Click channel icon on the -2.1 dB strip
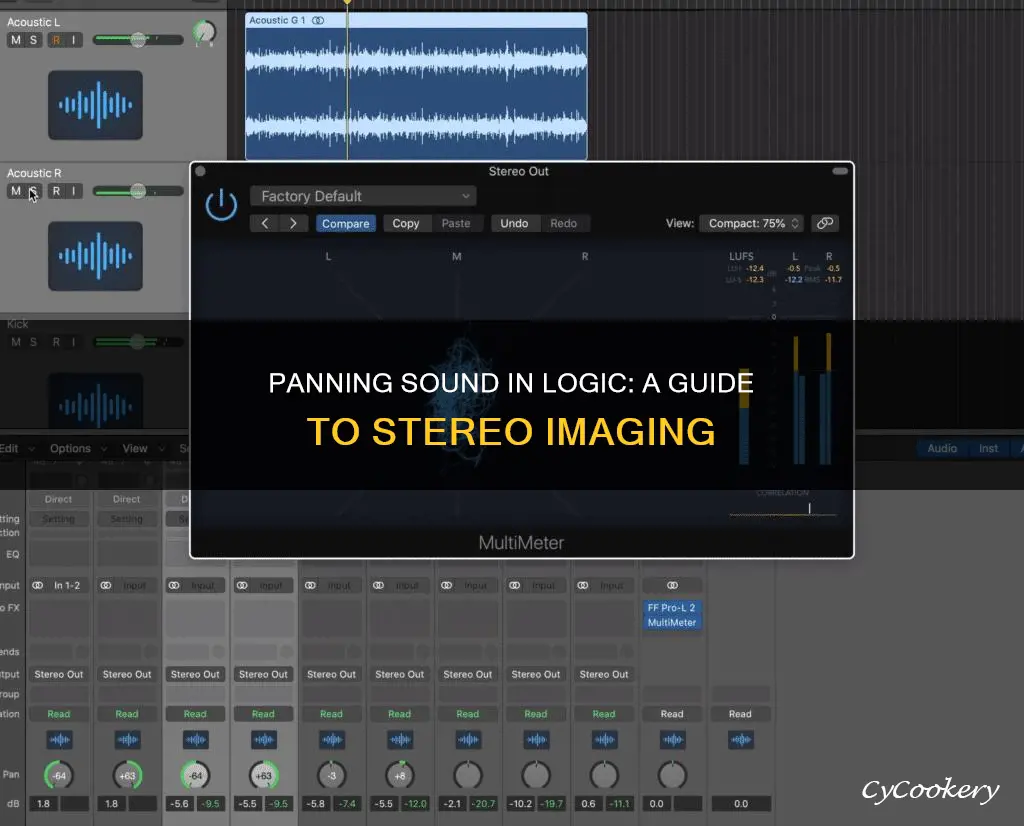The height and width of the screenshot is (826, 1024). point(468,740)
